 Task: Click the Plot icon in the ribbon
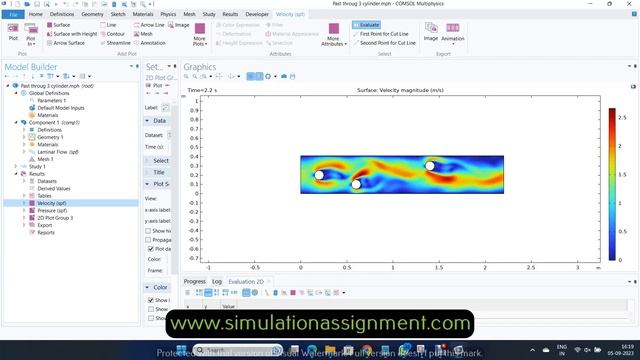13,32
